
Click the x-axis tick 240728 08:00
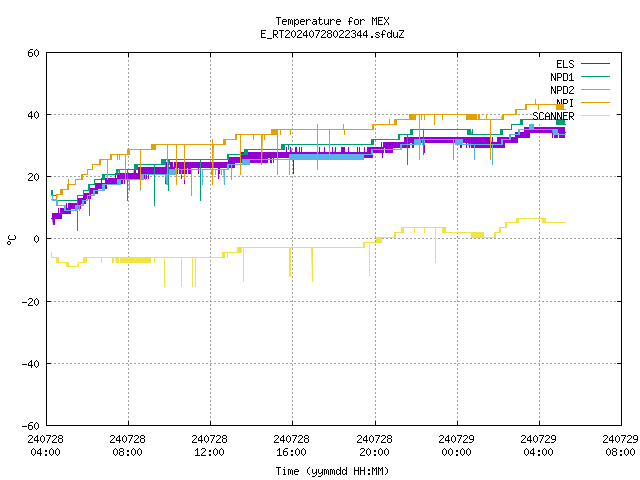[x=127, y=446]
